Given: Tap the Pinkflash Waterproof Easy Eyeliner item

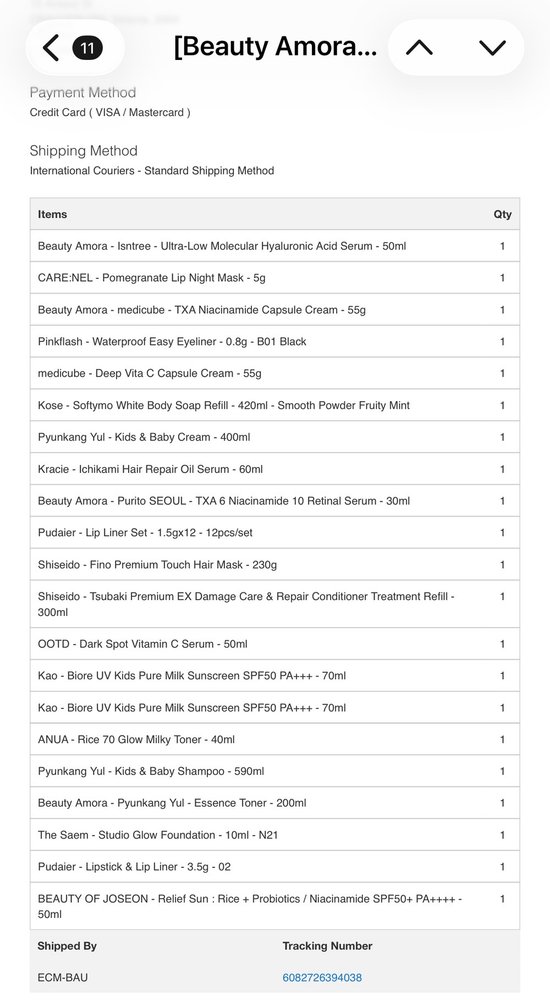Looking at the screenshot, I should point(172,341).
